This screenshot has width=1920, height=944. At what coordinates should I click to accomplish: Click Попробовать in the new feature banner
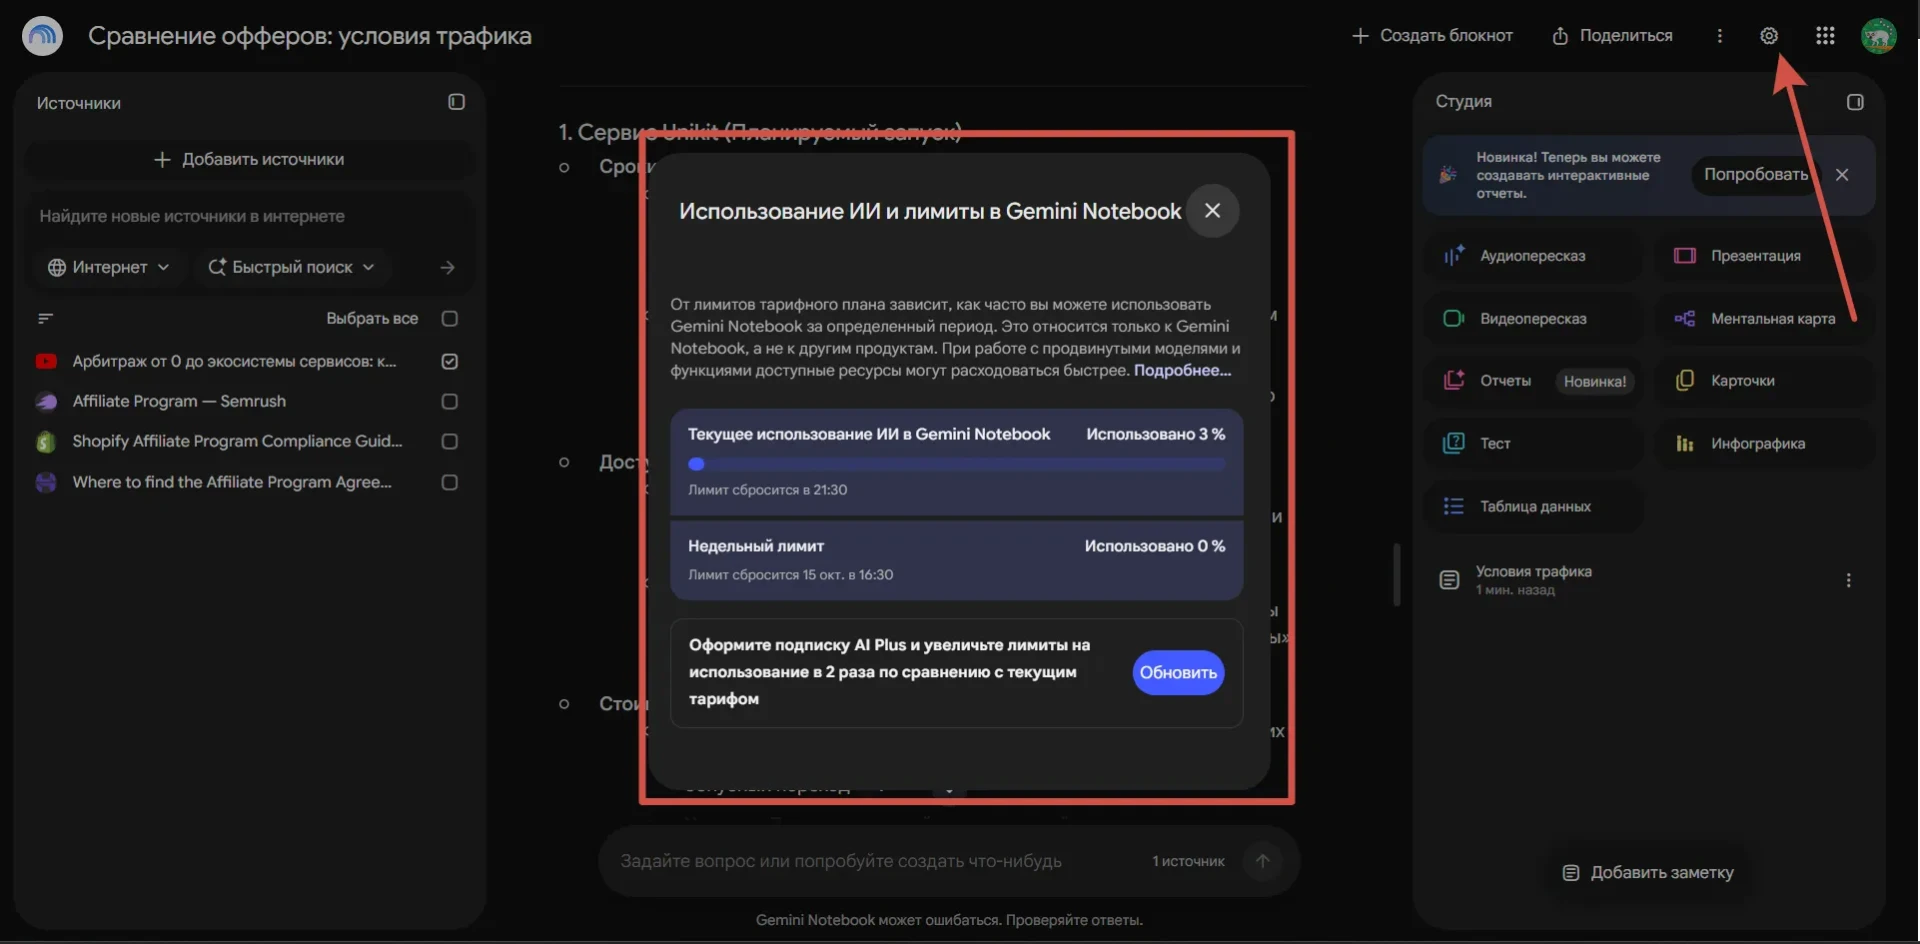[1755, 174]
